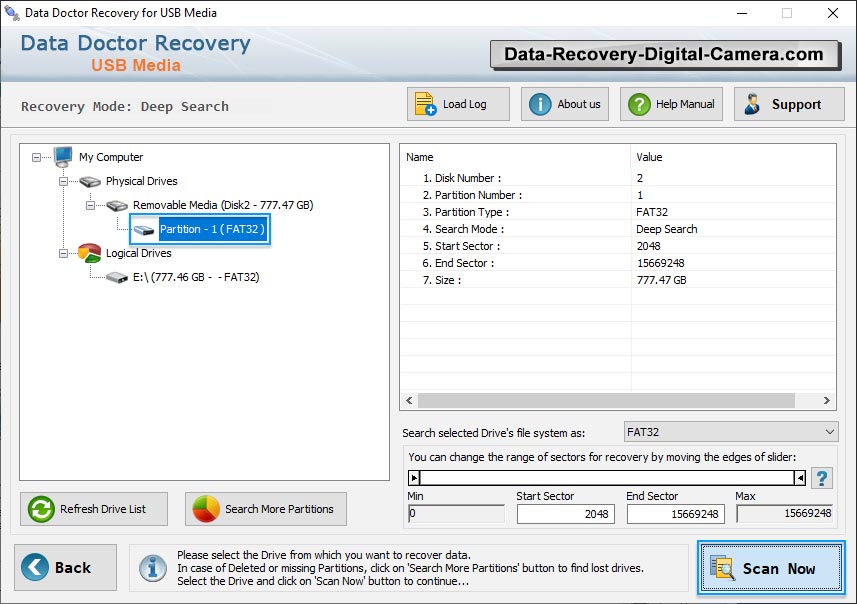Close the Data Doctor Recovery window

[833, 13]
